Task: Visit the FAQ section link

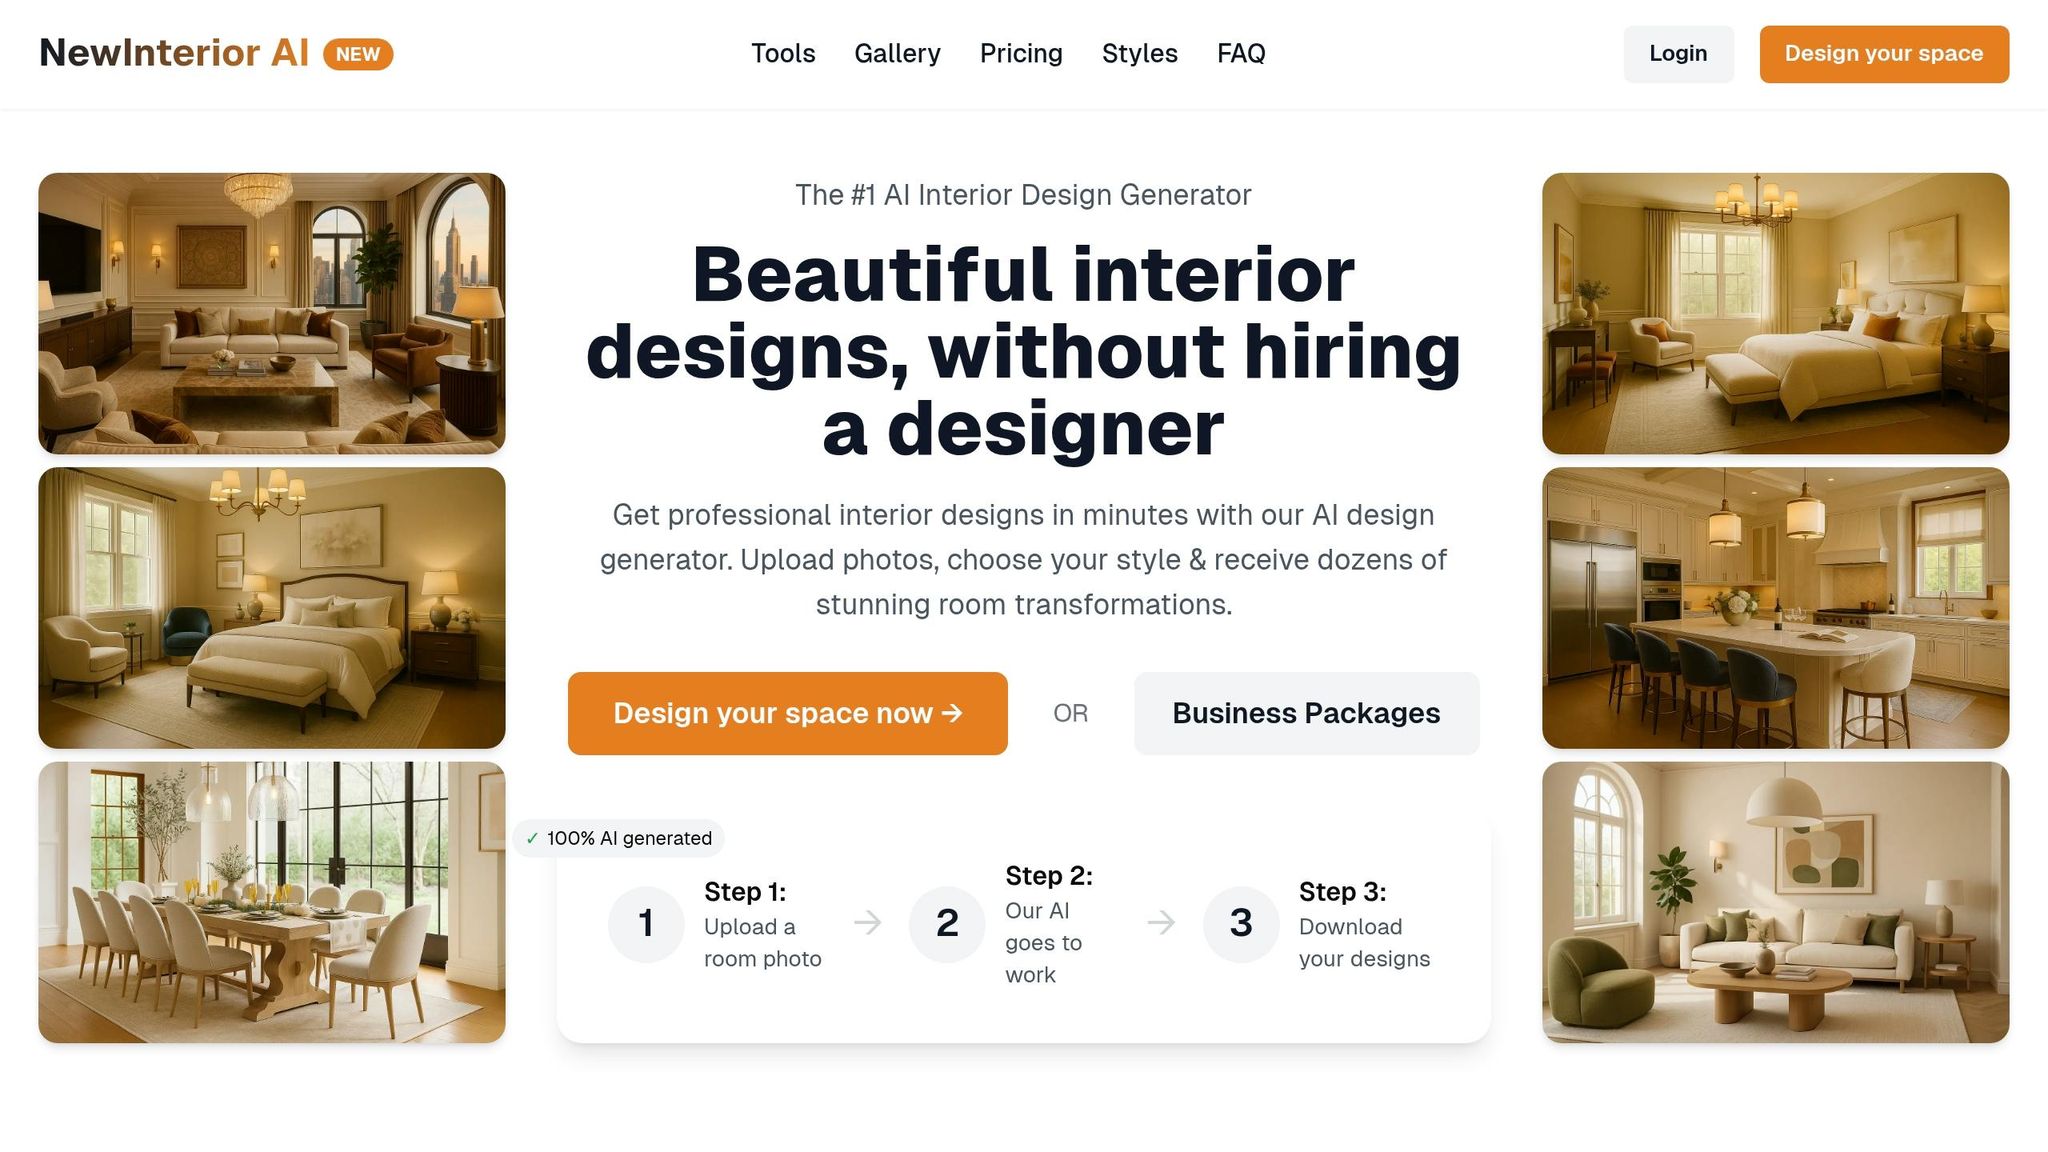Action: [x=1241, y=53]
